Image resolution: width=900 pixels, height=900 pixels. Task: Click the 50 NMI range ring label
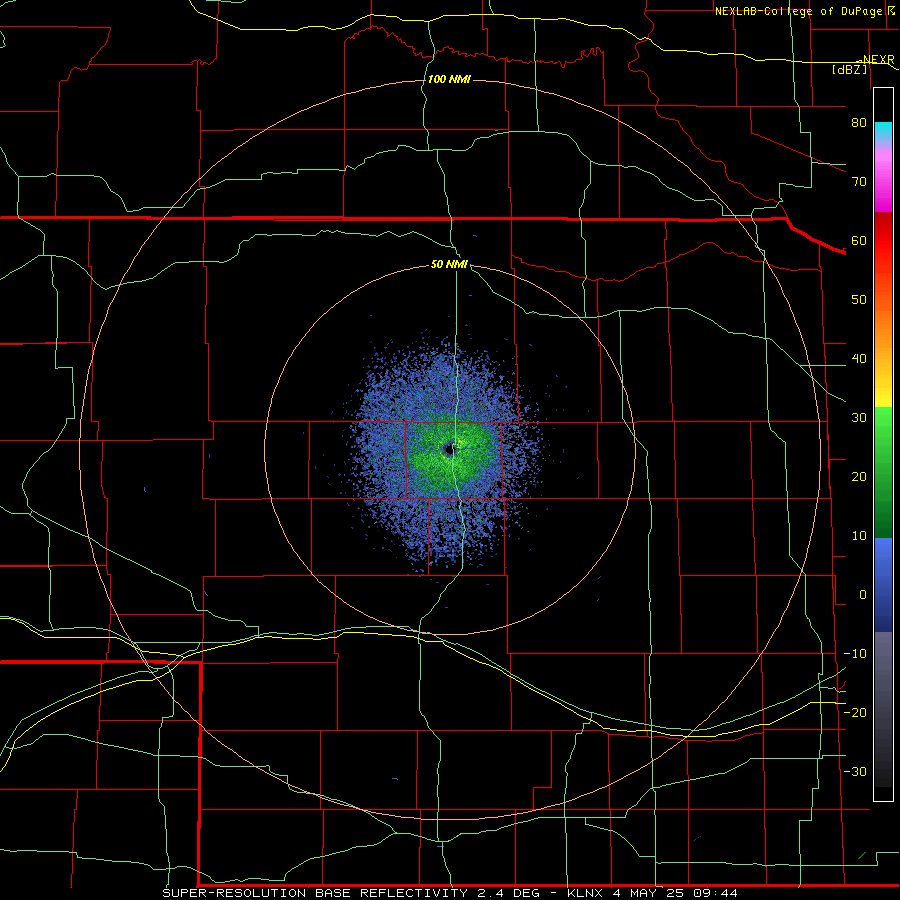[x=449, y=264]
